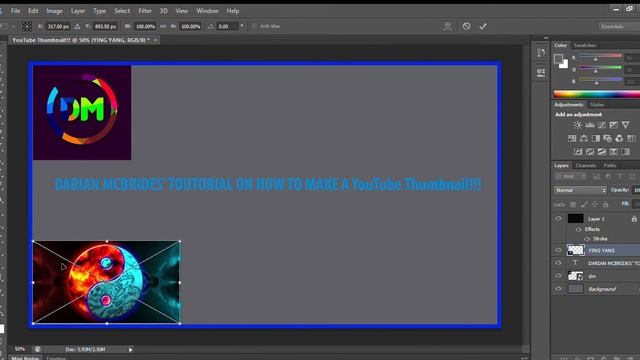640x360 pixels.
Task: Add a Levels adjustment
Action: [x=590, y=125]
